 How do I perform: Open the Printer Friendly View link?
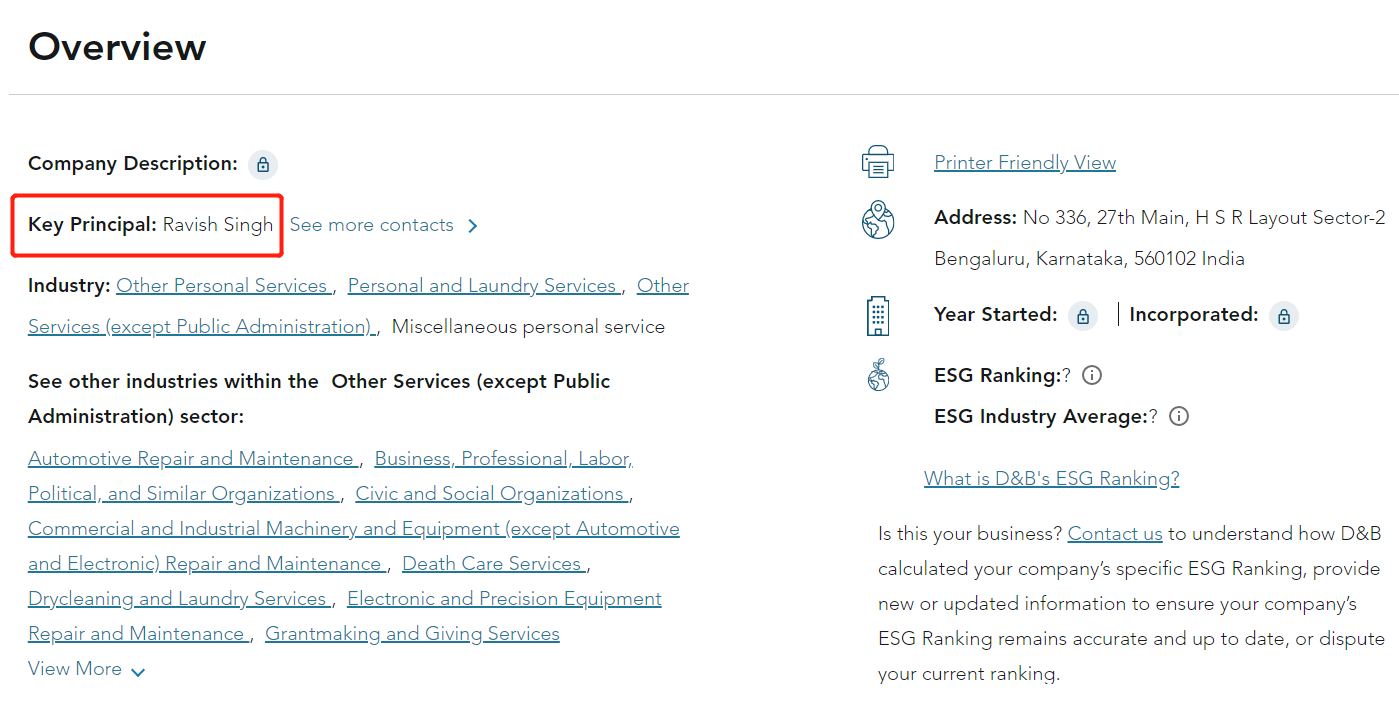[1024, 162]
